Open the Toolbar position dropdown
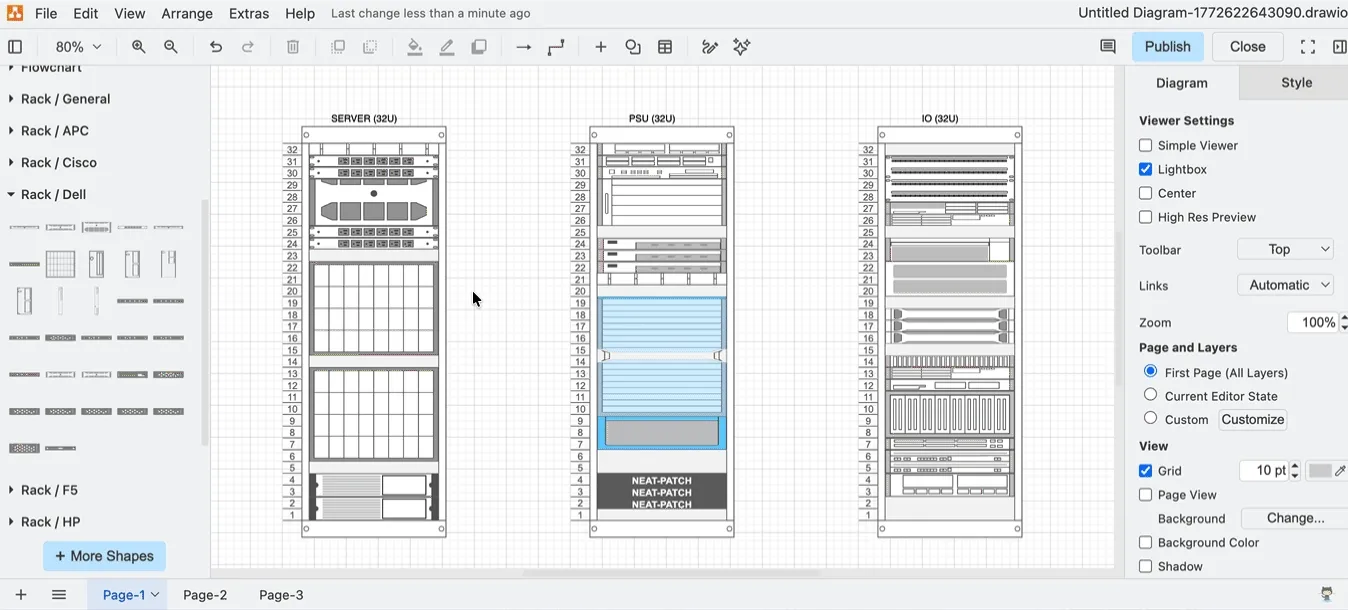 click(x=1285, y=250)
